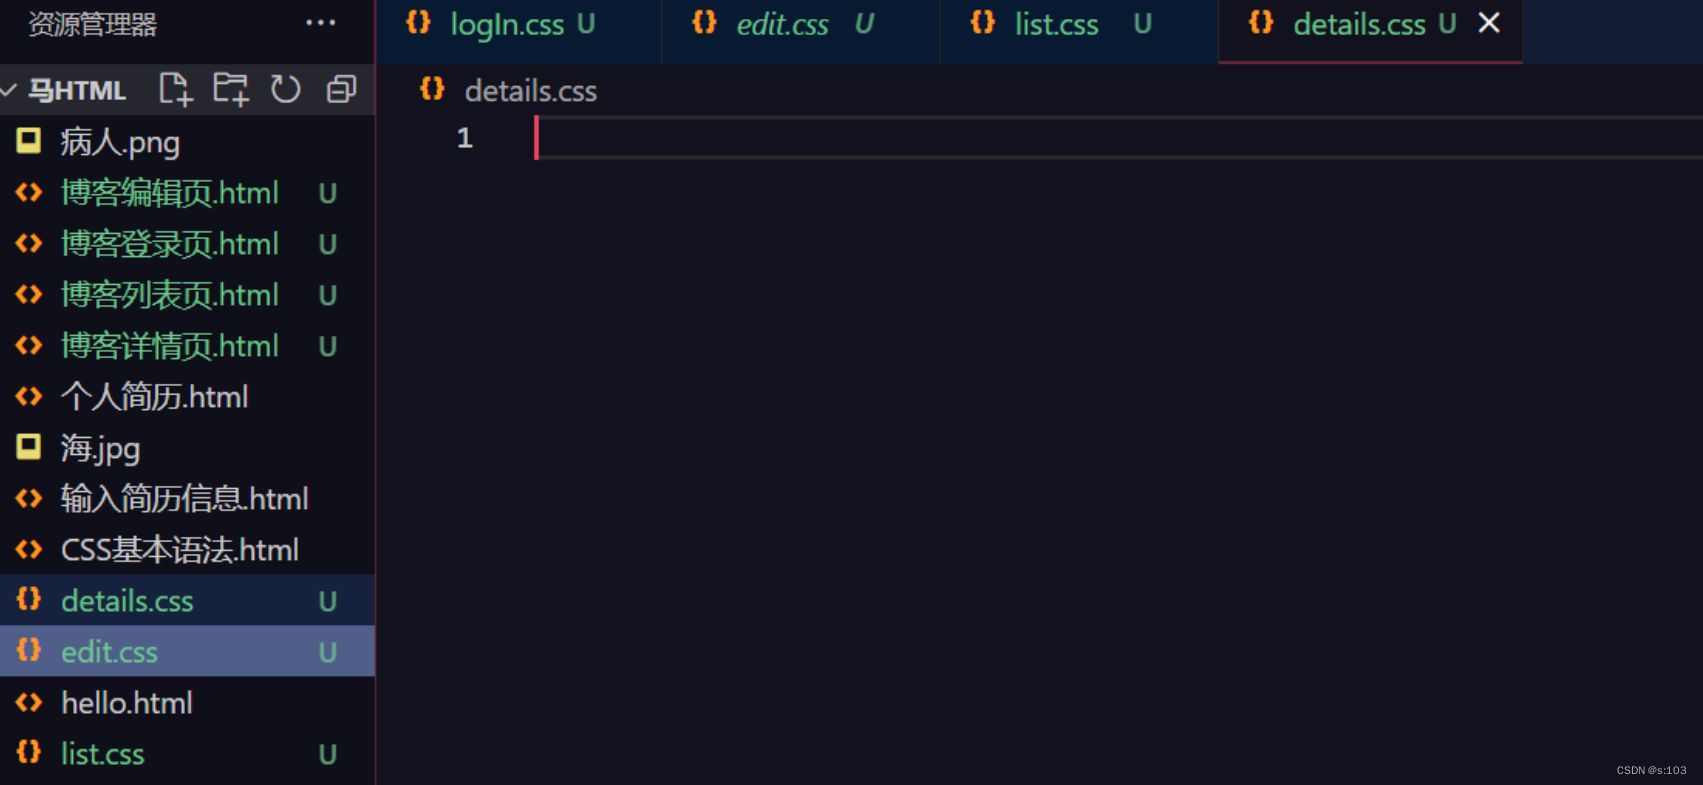Click the CSS icon on logIn.css tab
Viewport: 1703px width, 785px height.
point(418,22)
